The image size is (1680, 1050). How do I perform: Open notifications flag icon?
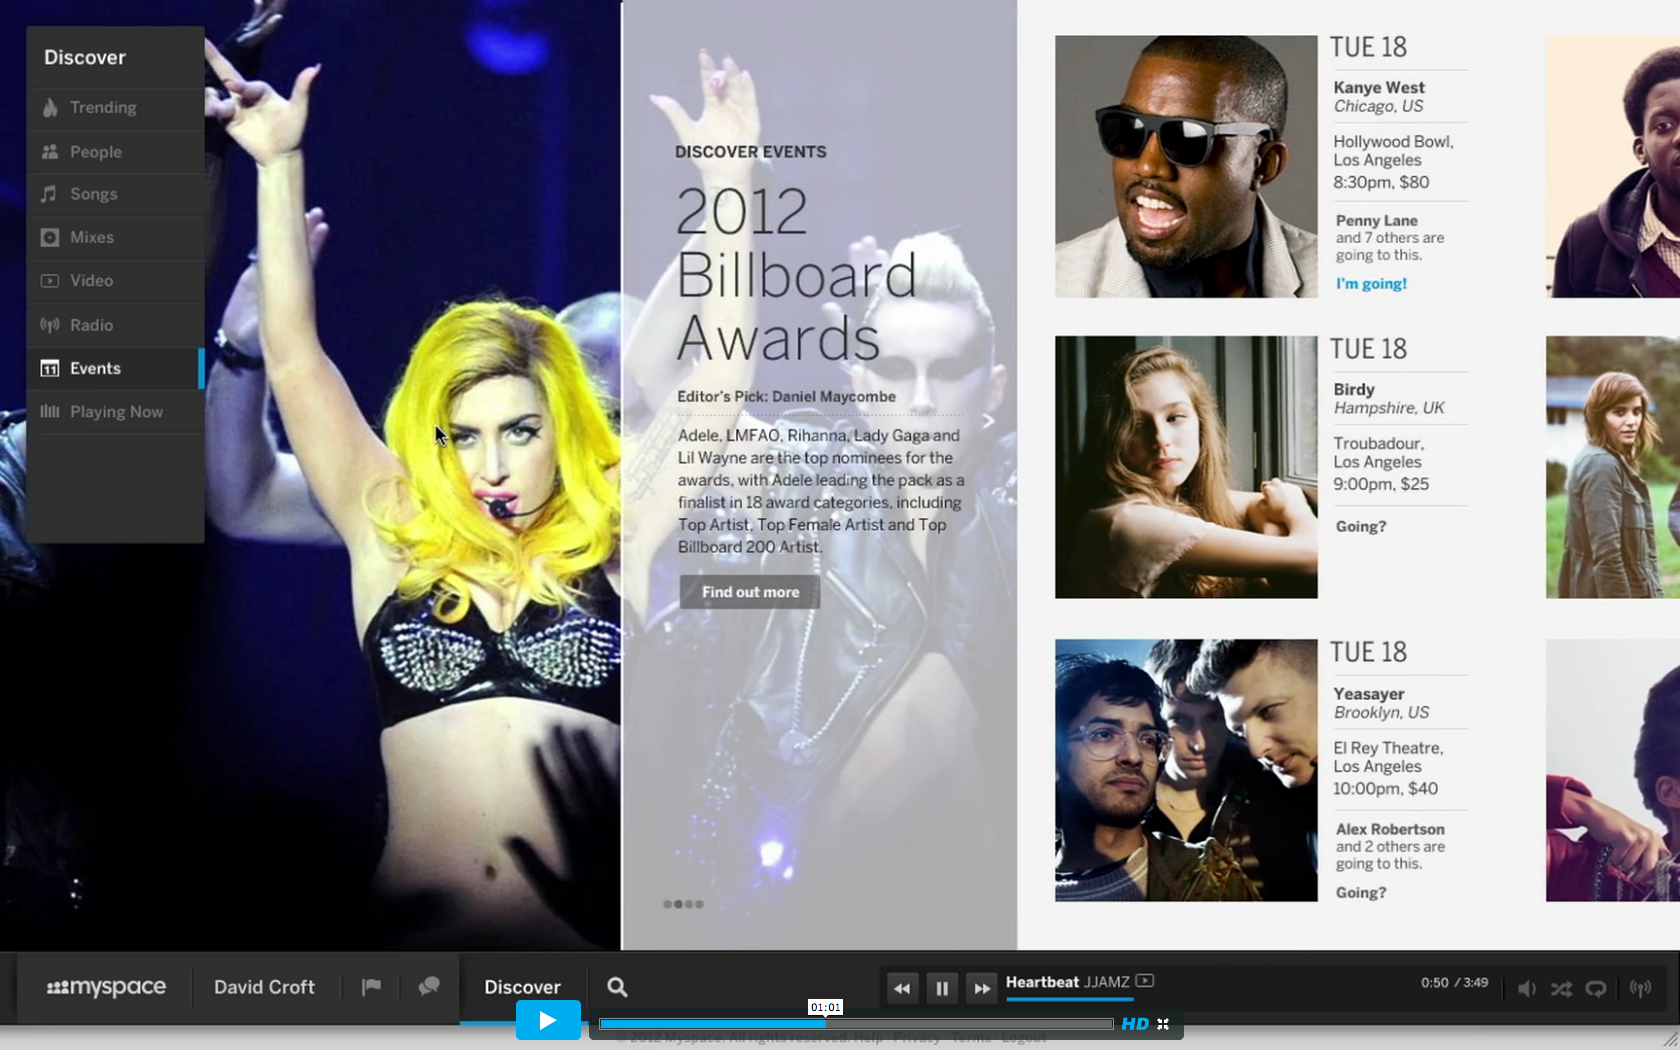tap(371, 987)
